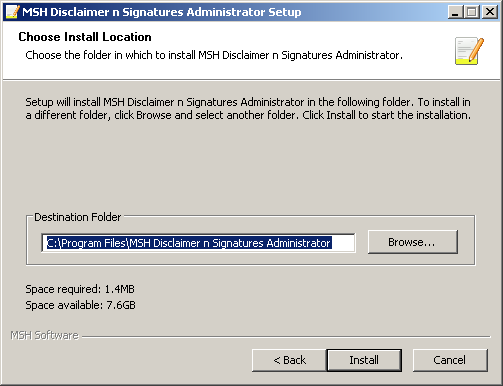Click the window title text
503x386 pixels.
point(162,12)
